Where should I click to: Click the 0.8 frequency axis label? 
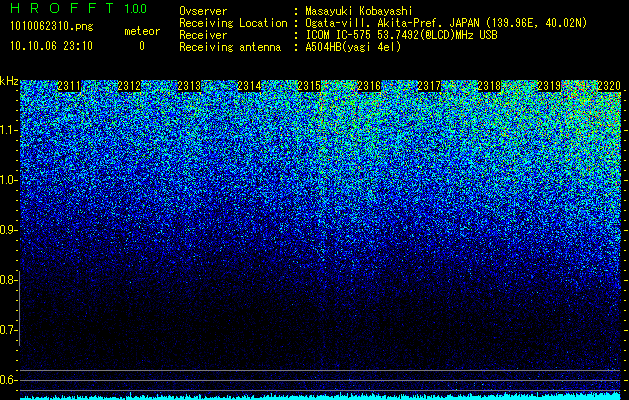(x=8, y=280)
